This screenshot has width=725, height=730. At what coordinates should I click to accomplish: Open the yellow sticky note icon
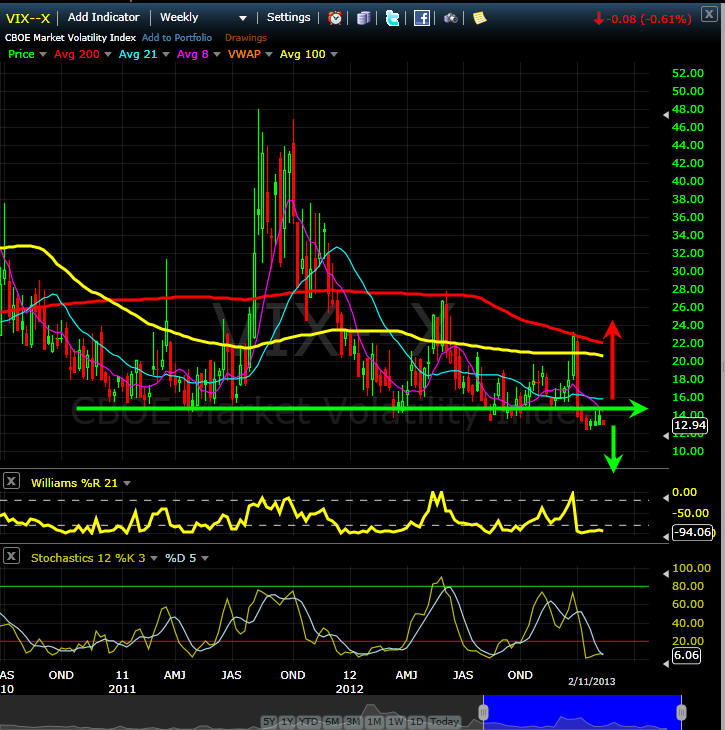tap(480, 18)
